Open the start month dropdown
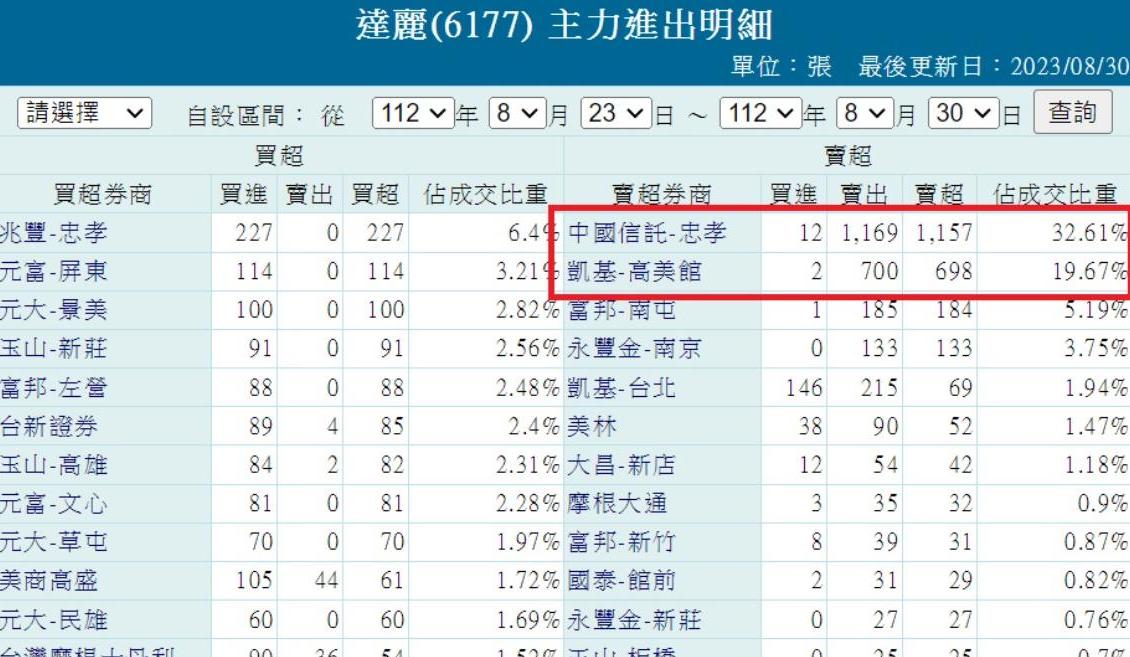Screen dimensions: 1130x657 tap(517, 113)
